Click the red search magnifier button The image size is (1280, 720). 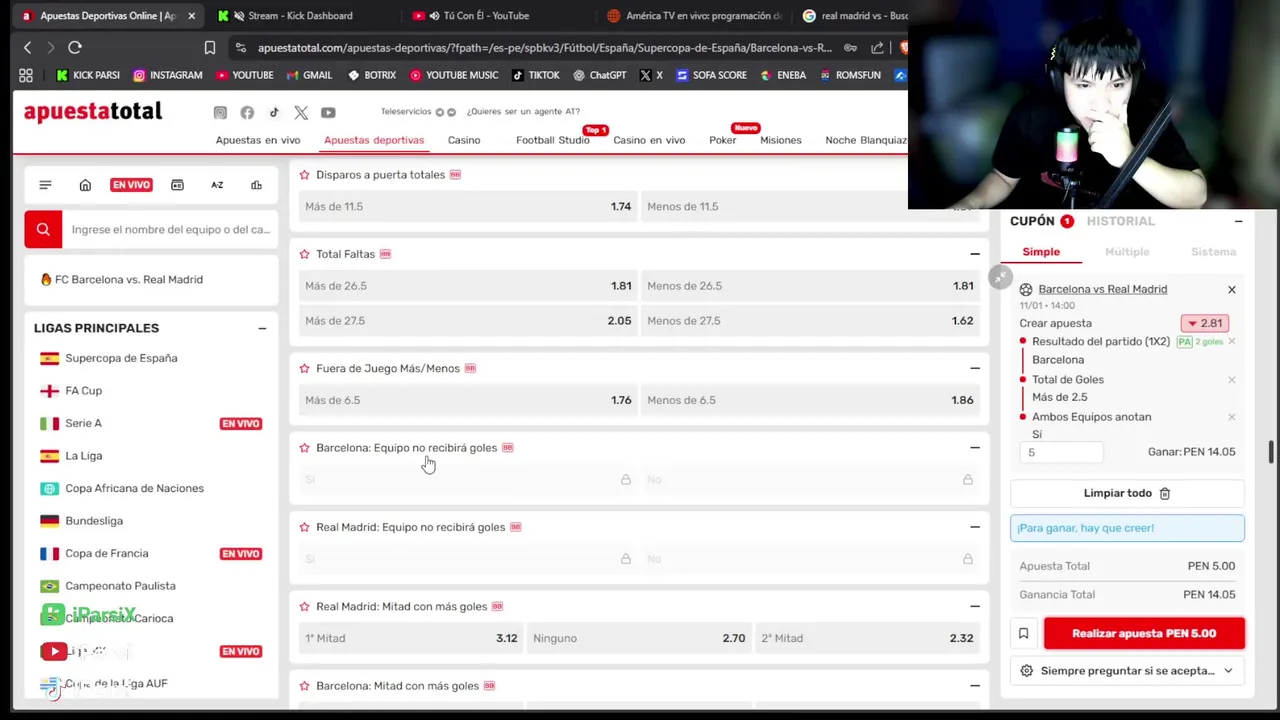point(43,229)
